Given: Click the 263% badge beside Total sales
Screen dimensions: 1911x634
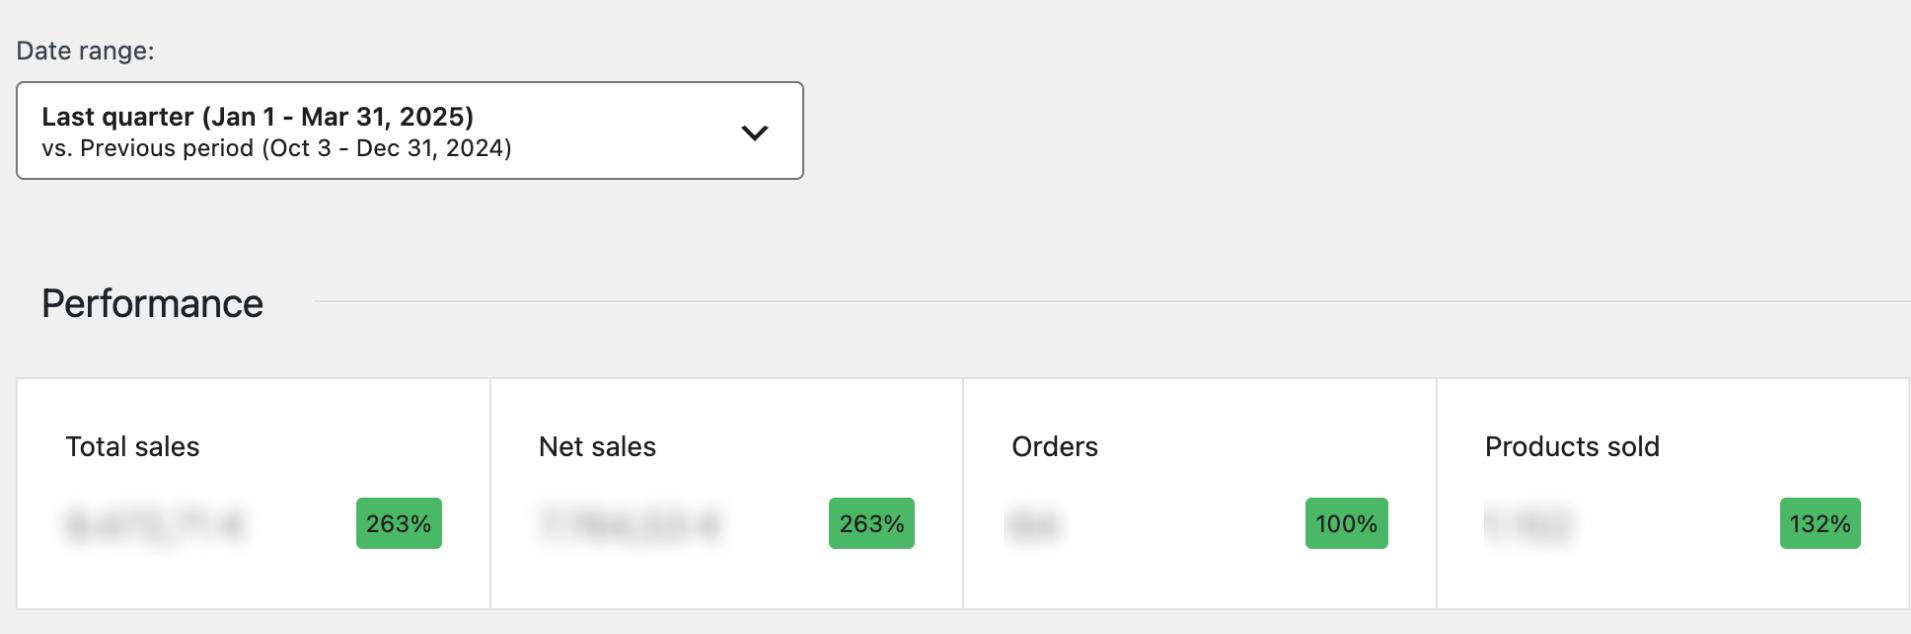Looking at the screenshot, I should click(x=398, y=523).
